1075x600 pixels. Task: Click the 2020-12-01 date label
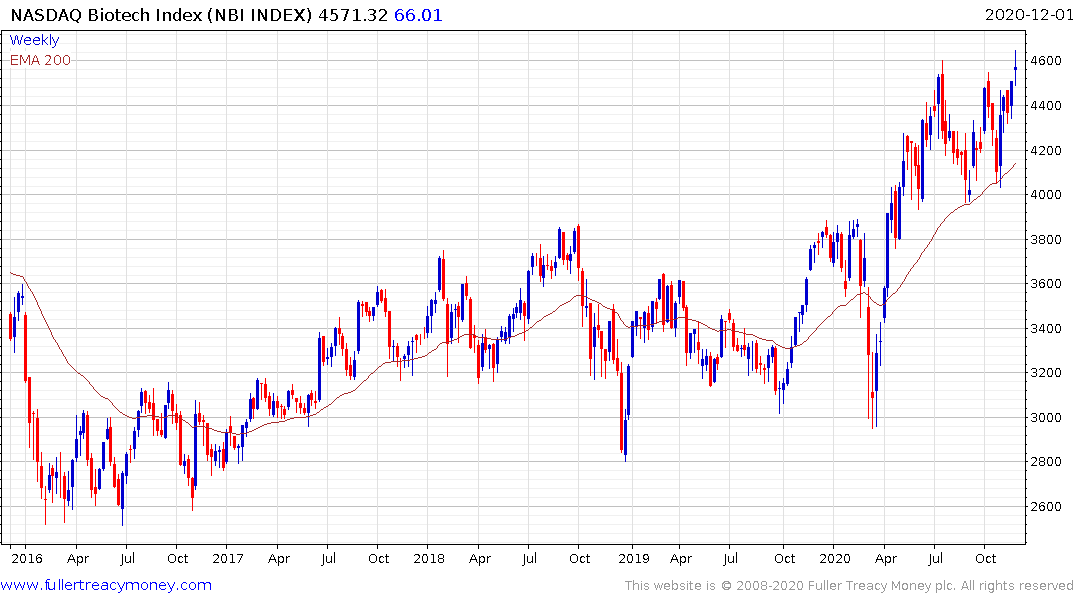click(1028, 15)
